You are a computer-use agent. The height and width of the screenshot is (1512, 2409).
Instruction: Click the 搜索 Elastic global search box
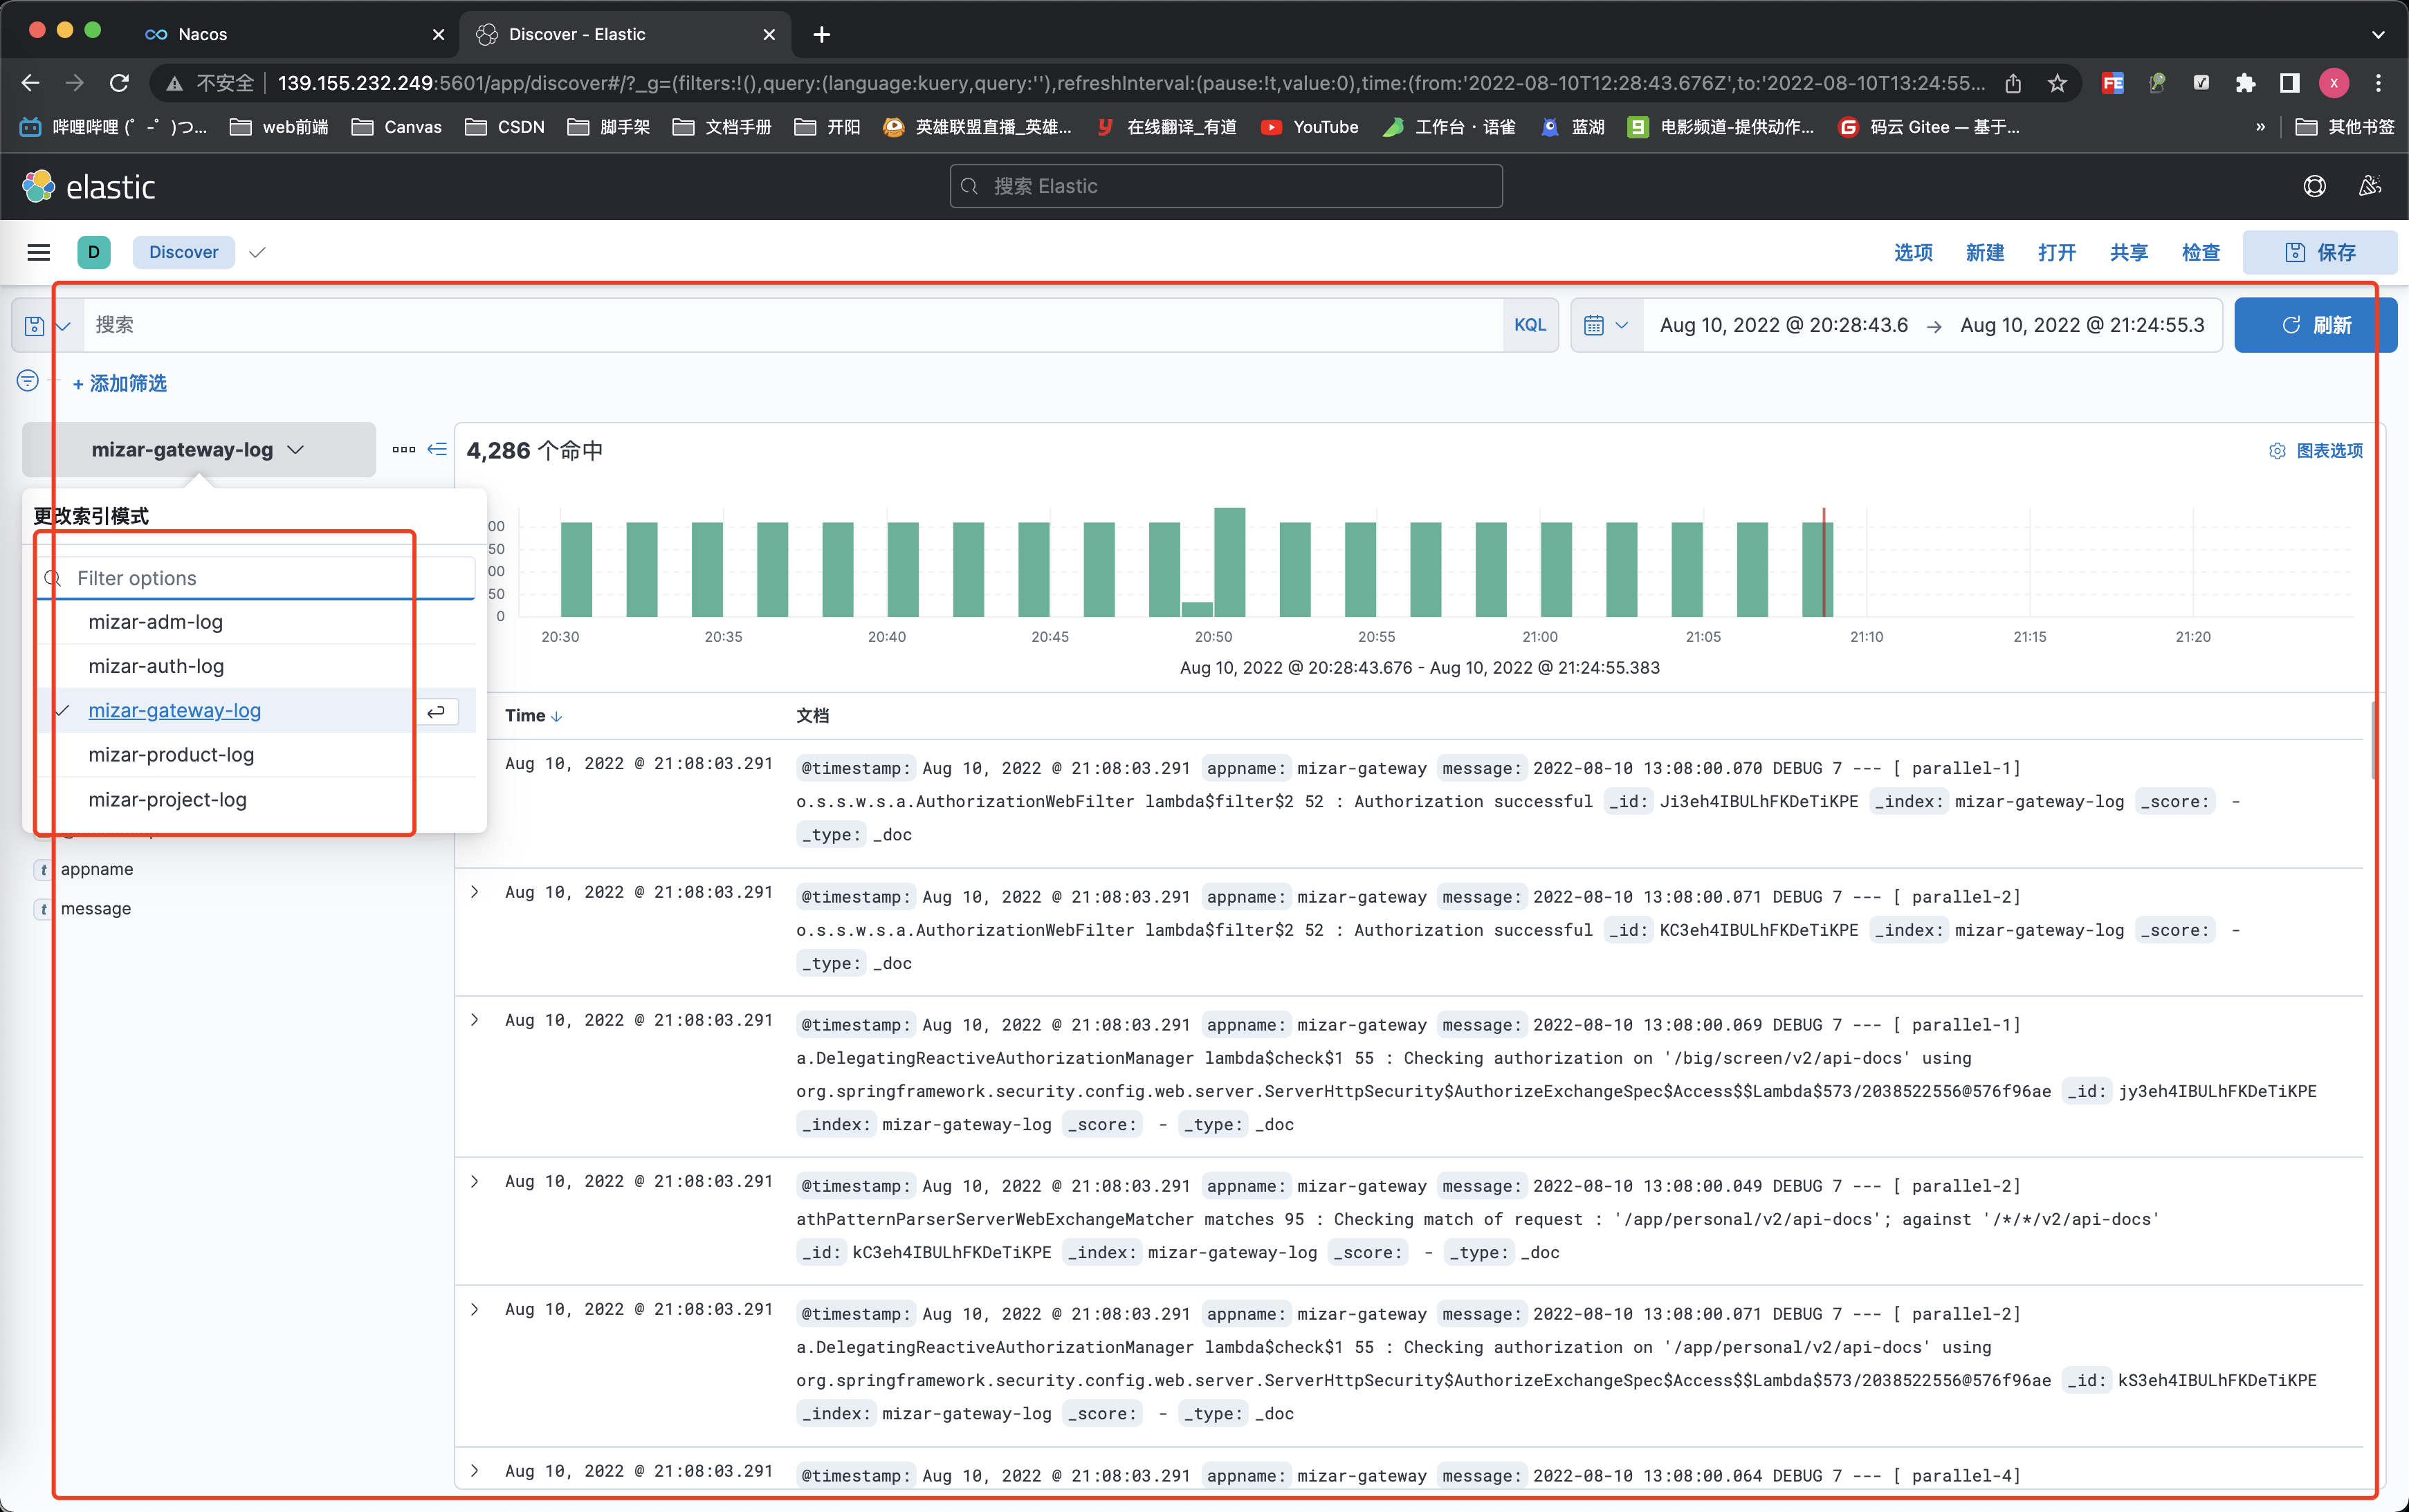(1225, 186)
